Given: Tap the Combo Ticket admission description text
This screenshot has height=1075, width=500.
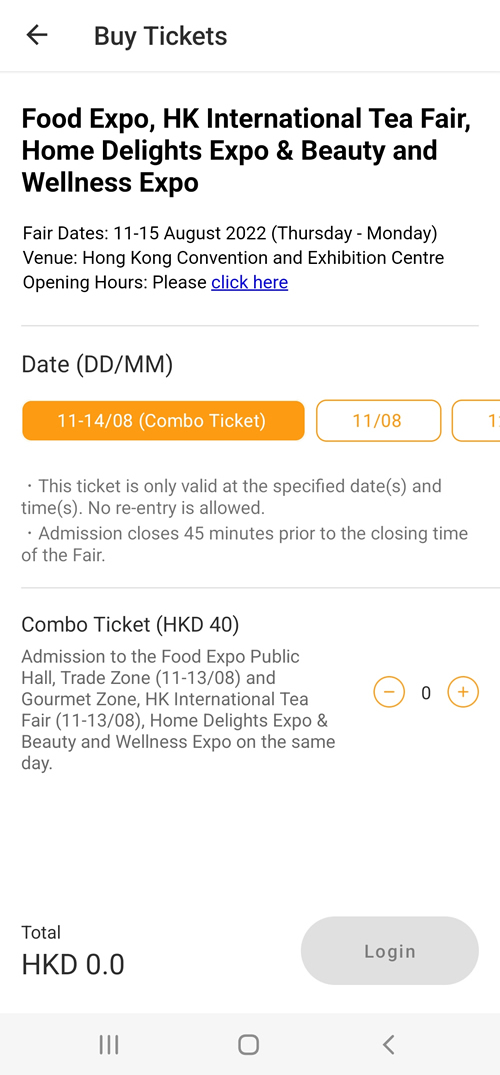Looking at the screenshot, I should [178, 710].
